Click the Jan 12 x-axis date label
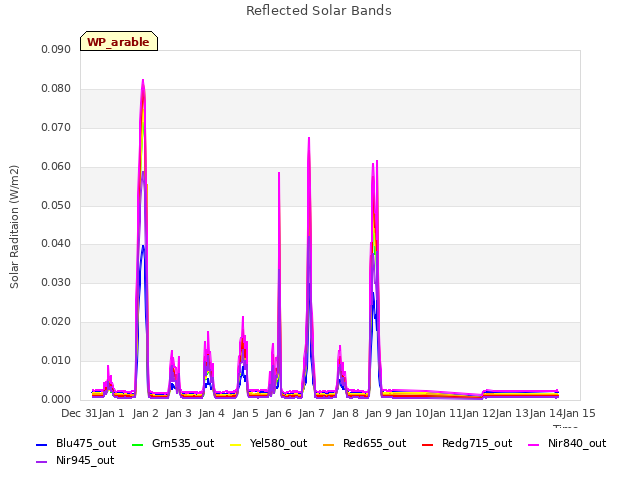Image resolution: width=640 pixels, height=480 pixels. click(479, 413)
